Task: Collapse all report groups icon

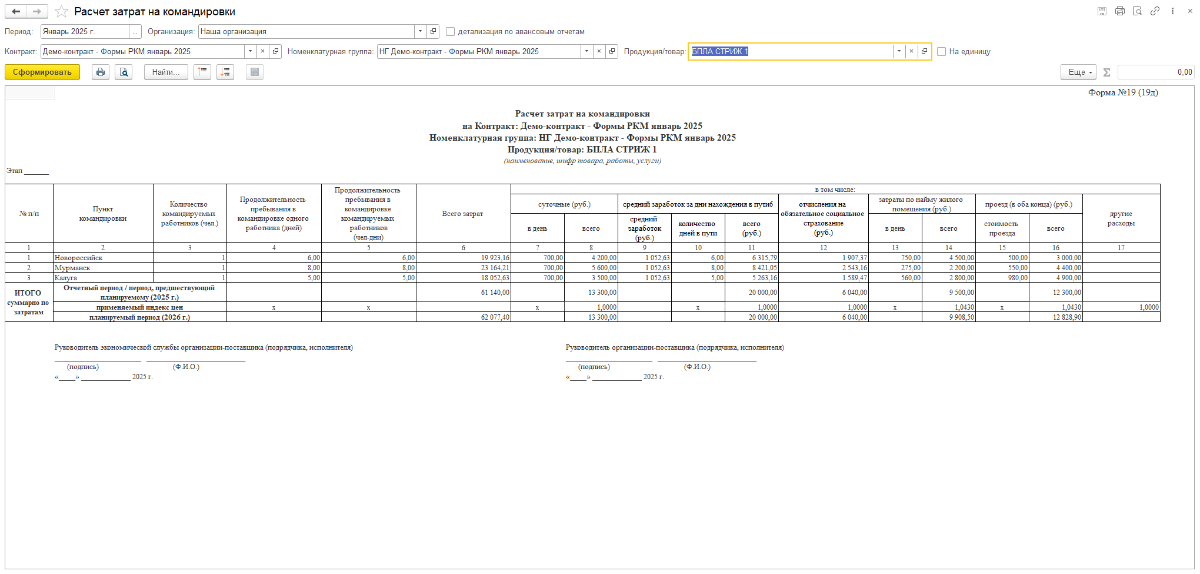Action: 203,72
